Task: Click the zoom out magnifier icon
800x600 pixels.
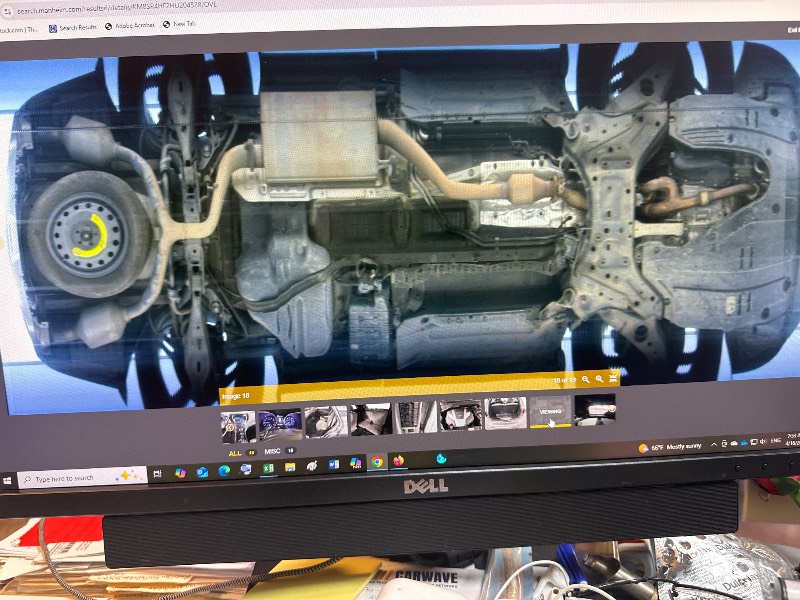Action: click(586, 380)
